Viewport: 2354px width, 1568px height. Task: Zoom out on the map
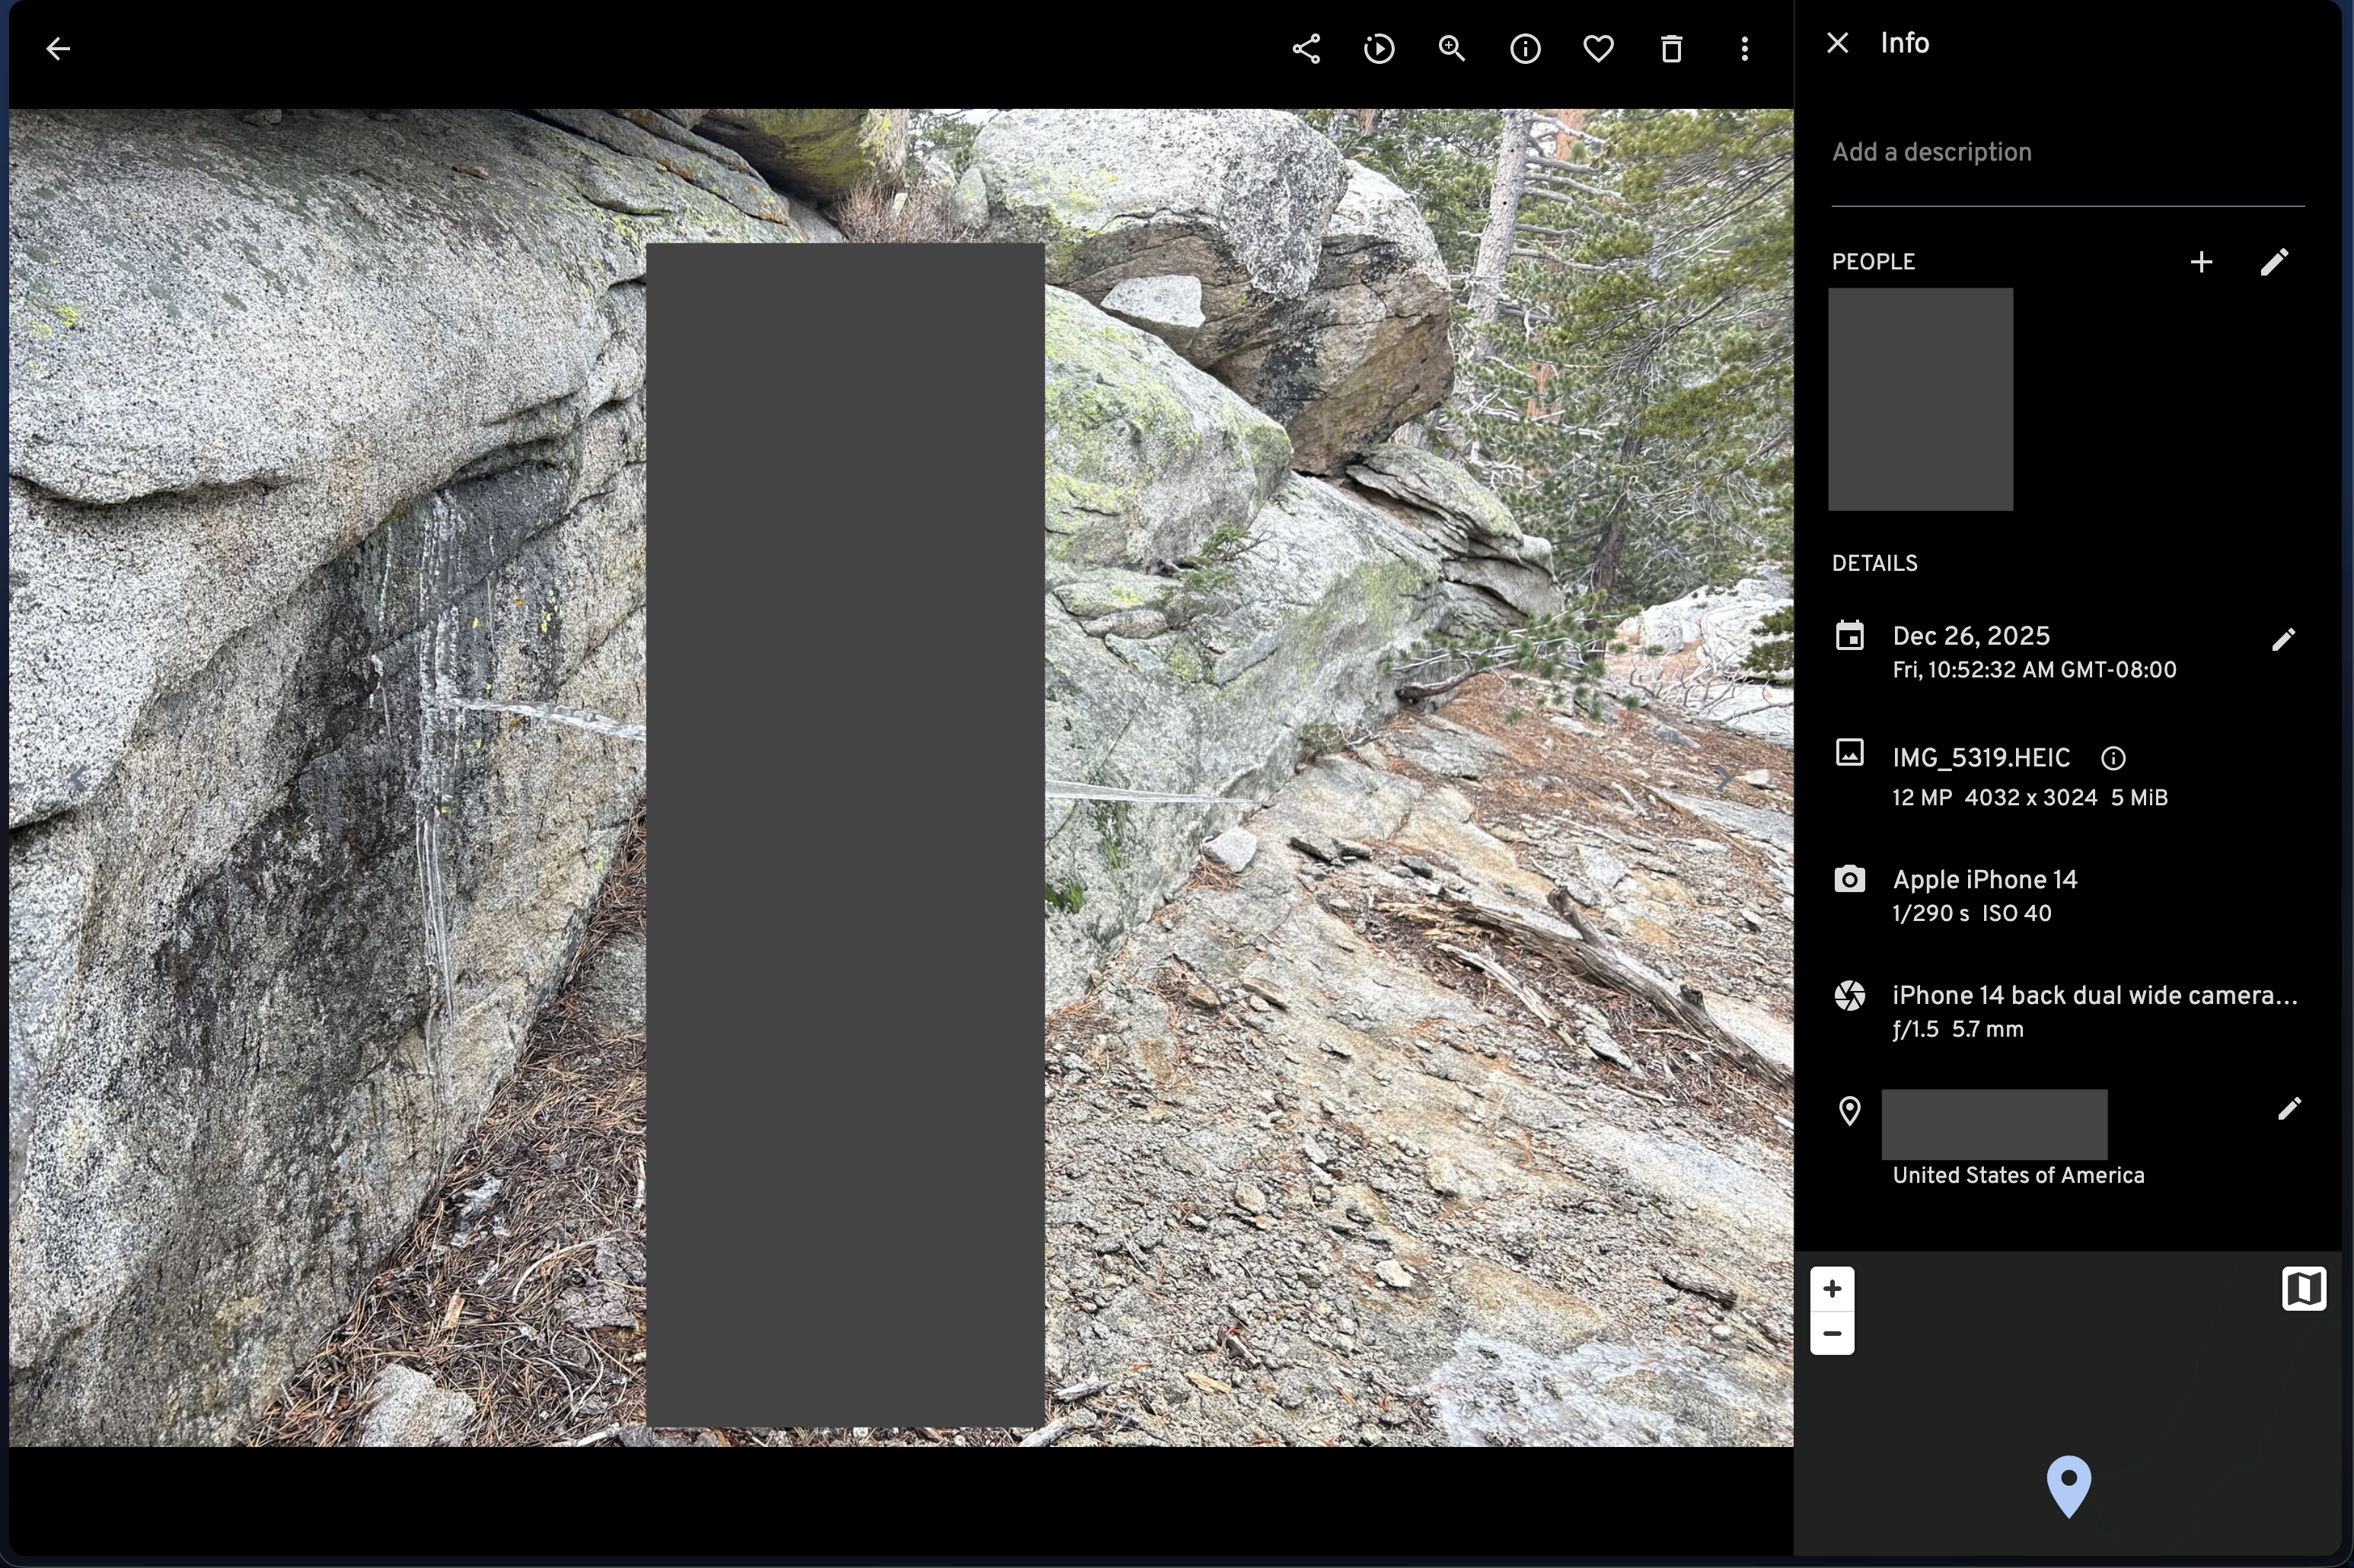(1832, 1334)
